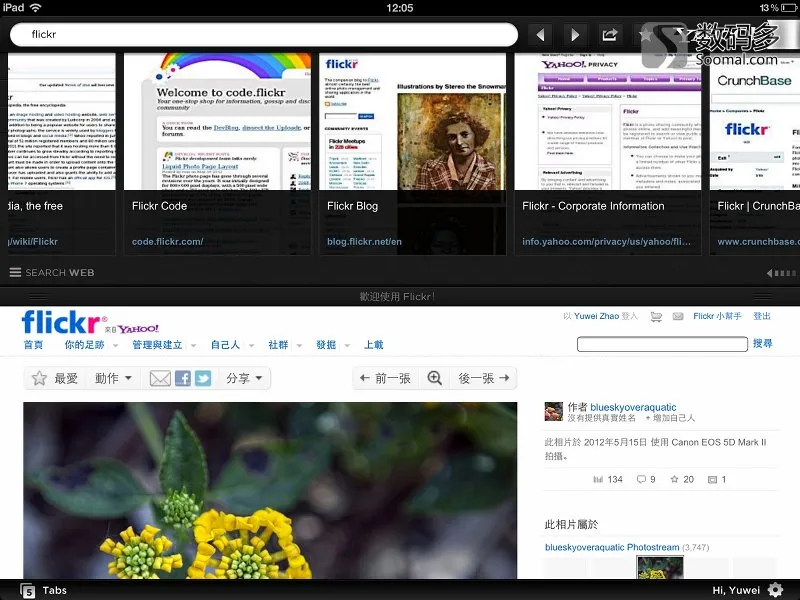Screen dimensions: 800x600
Task: Click the comments icon showing 9
Action: [x=641, y=479]
